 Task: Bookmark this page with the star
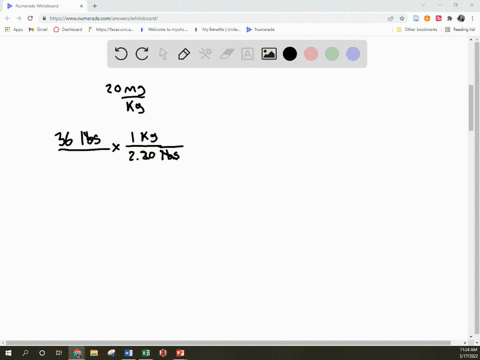[x=402, y=18]
